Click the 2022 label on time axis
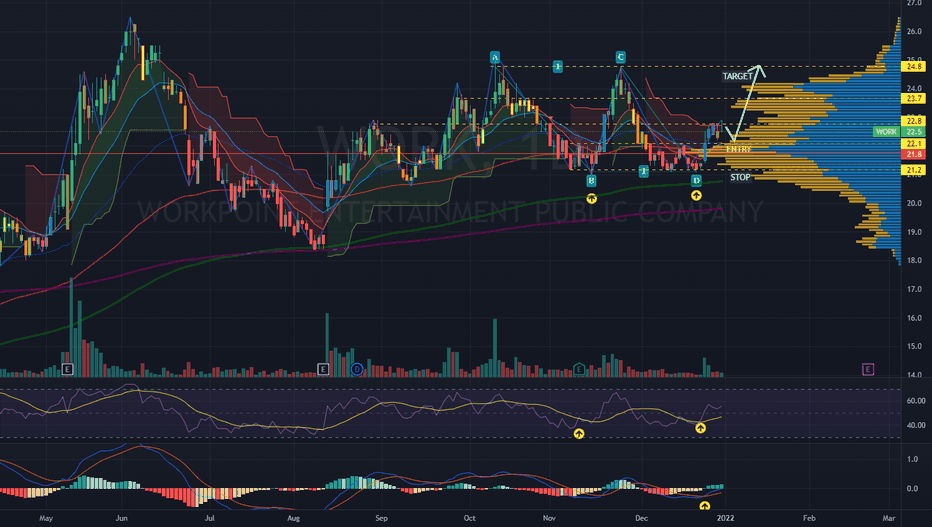This screenshot has height=527, width=932. coord(725,518)
